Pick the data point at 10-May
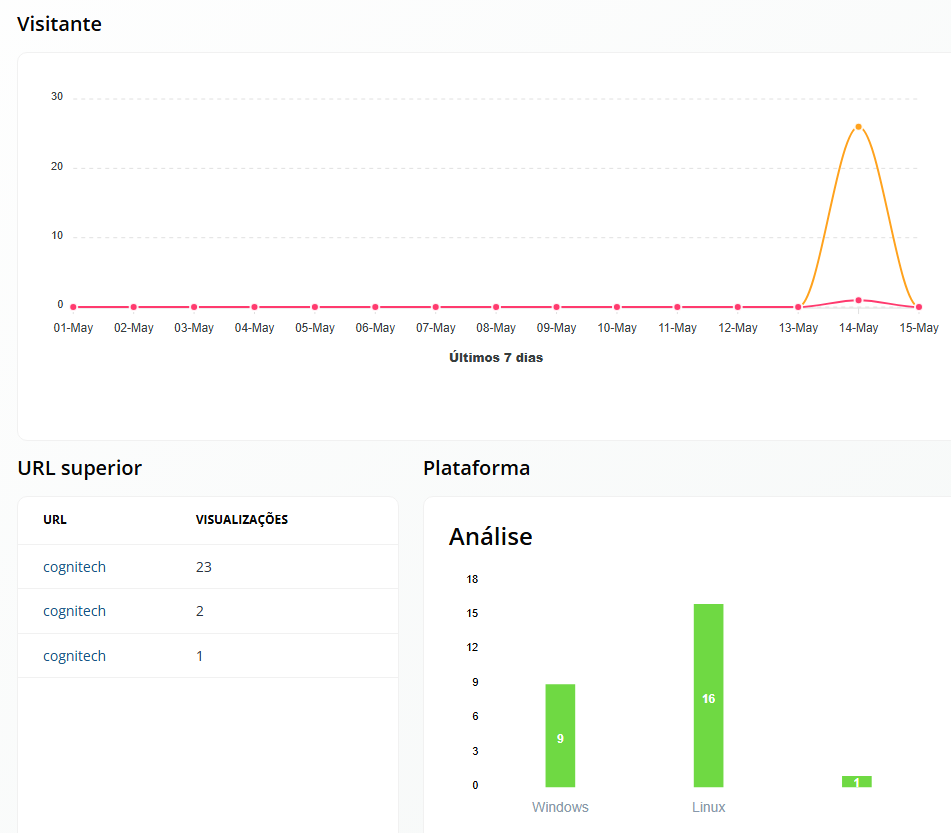The image size is (951, 833). point(617,307)
